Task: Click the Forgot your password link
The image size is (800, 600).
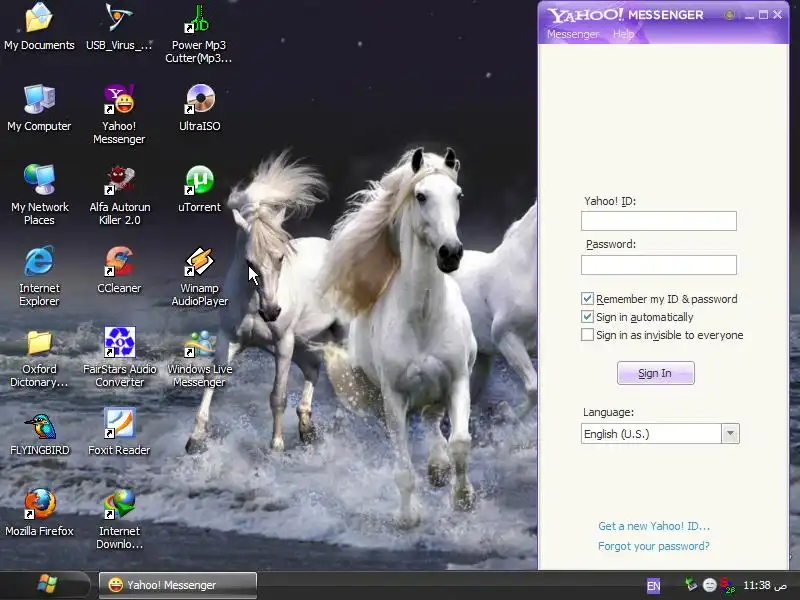Action: [654, 546]
